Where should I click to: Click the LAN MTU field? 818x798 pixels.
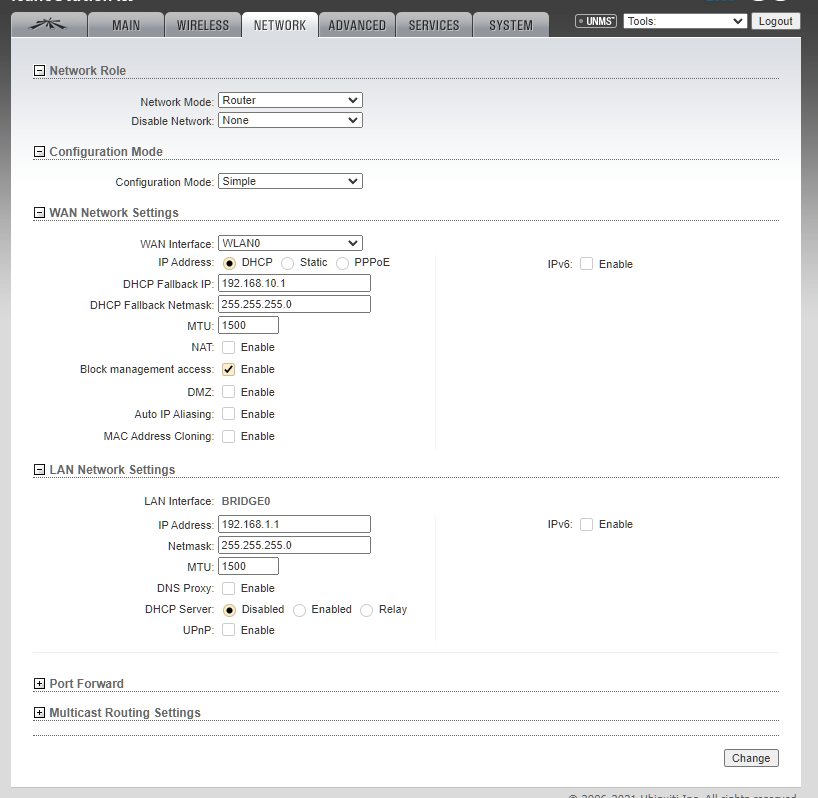tap(248, 566)
